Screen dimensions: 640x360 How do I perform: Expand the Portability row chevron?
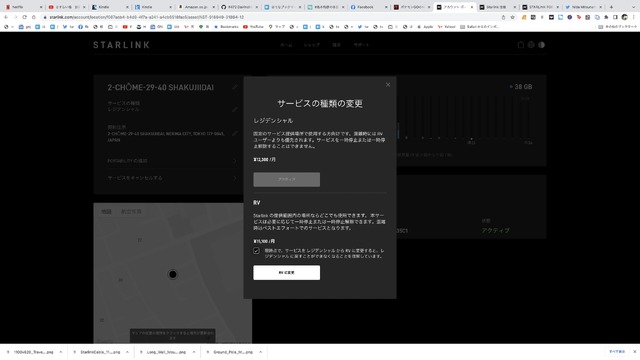tap(235, 161)
